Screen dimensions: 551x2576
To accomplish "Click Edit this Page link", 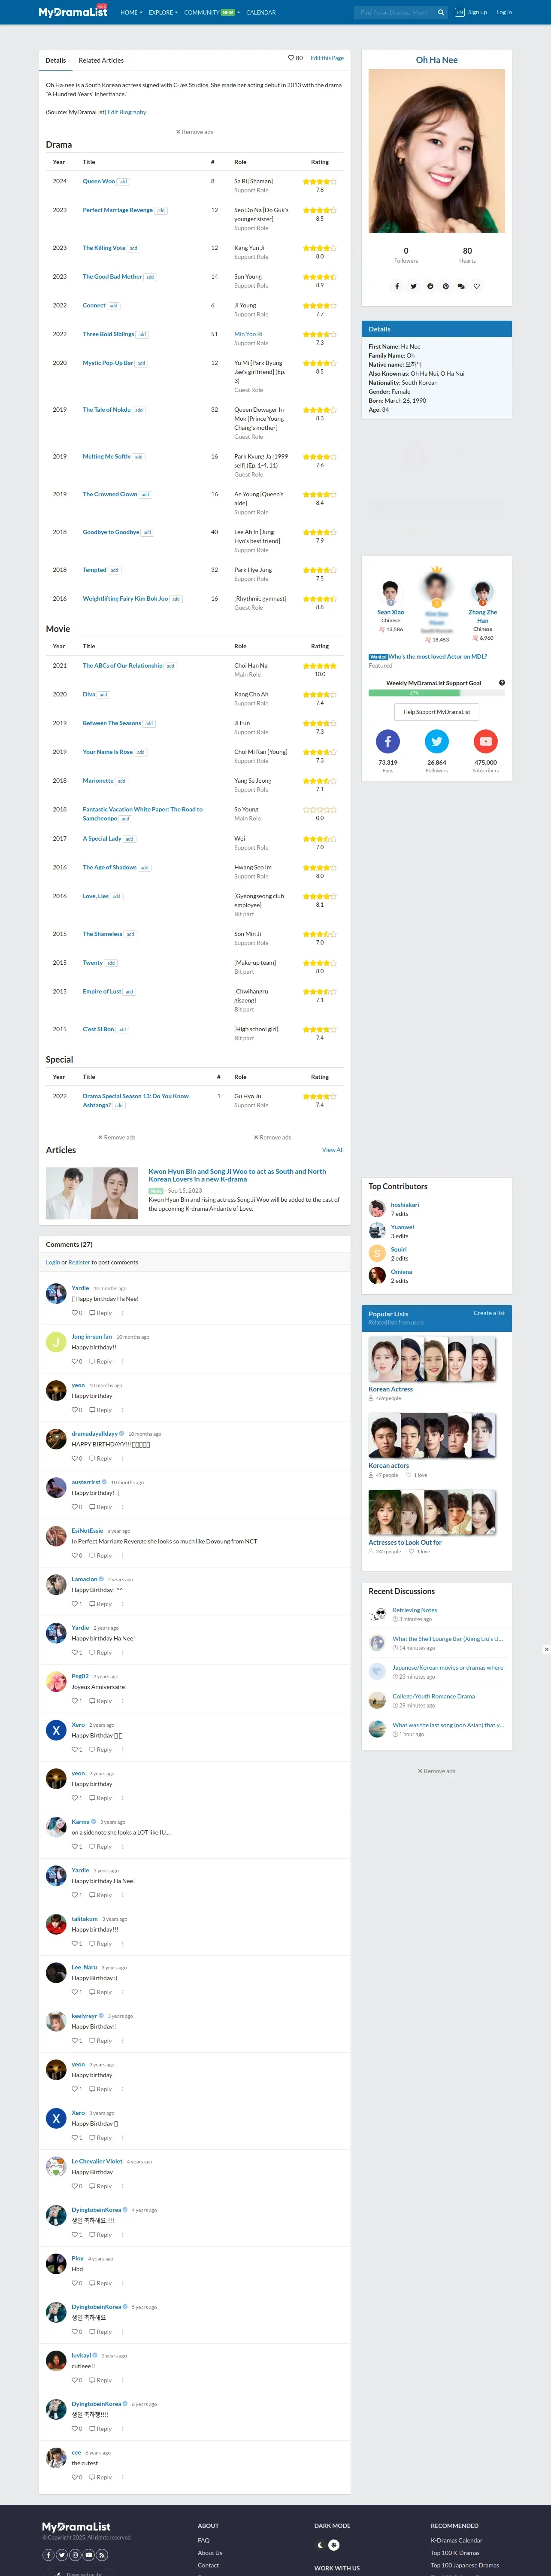I will (x=327, y=58).
